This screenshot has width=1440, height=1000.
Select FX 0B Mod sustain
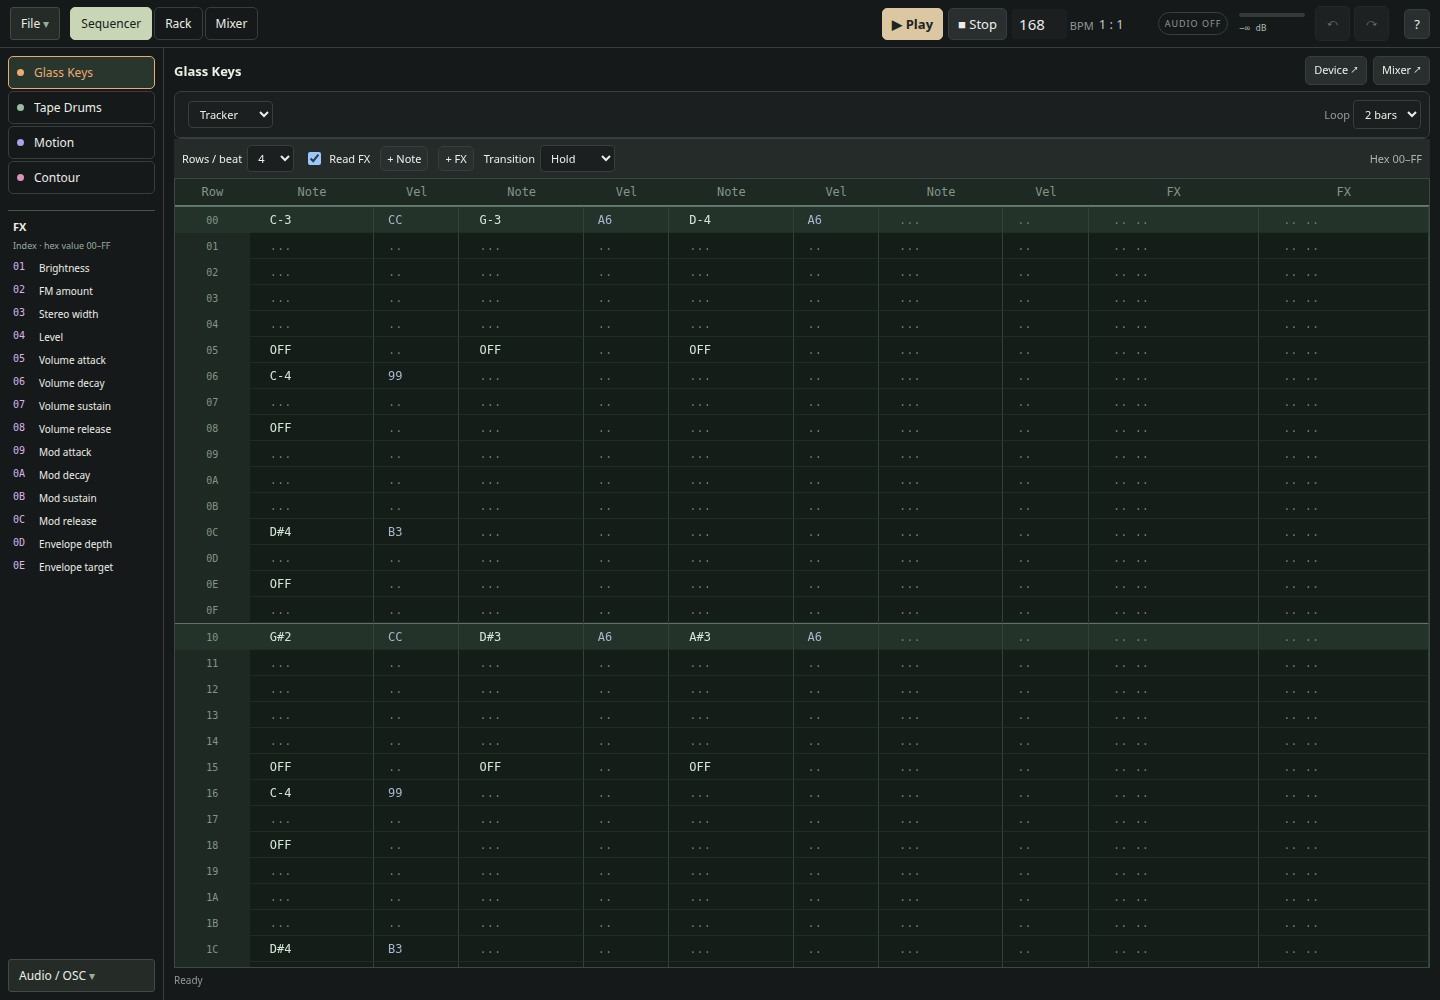[x=81, y=498]
